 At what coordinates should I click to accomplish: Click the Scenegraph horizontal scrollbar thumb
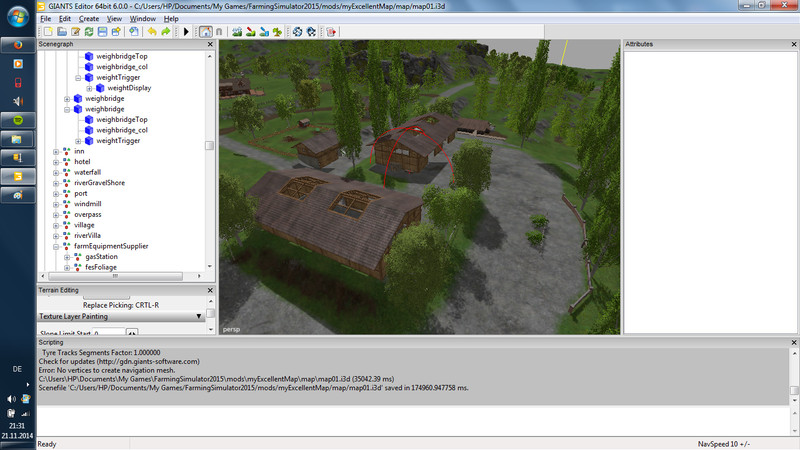115,276
